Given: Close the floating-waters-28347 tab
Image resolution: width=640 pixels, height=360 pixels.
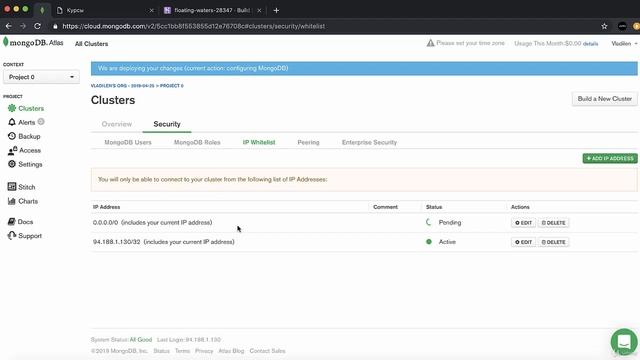Looking at the screenshot, I should tap(259, 10).
